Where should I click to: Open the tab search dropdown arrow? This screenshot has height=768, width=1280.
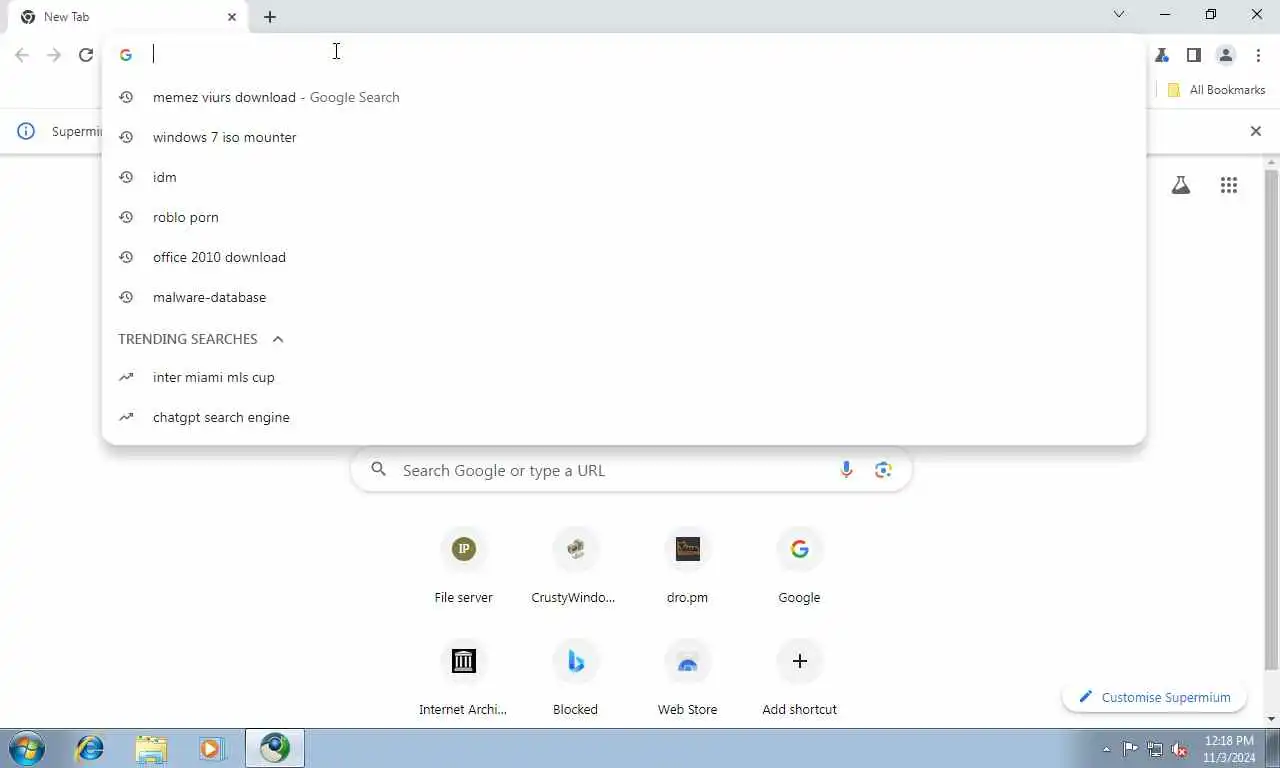coord(1119,14)
